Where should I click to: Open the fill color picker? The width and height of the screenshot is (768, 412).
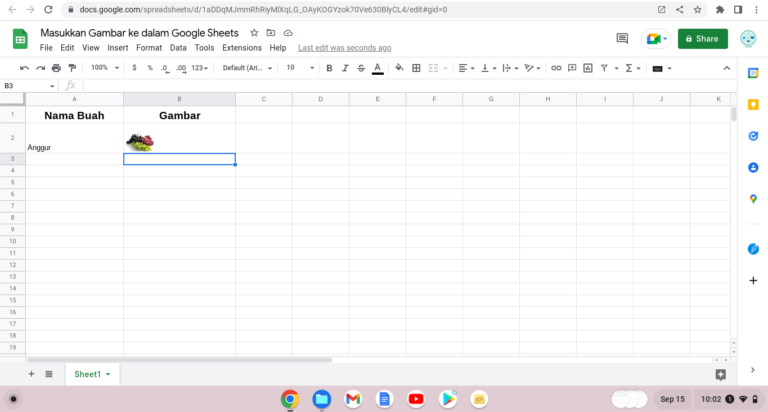coord(399,68)
